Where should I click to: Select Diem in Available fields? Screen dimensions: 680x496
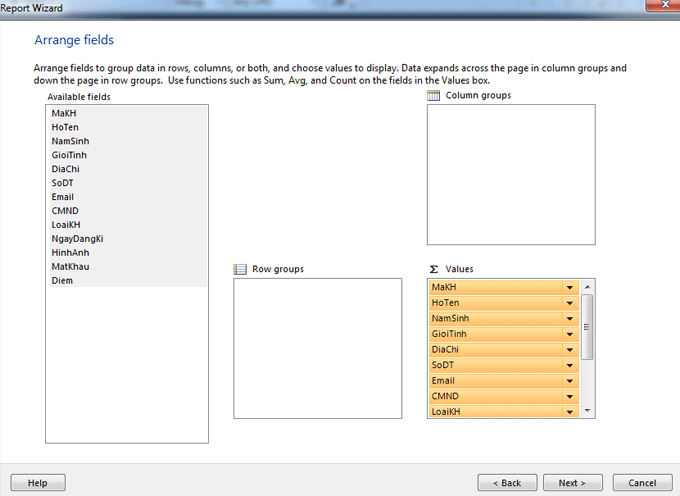(128, 281)
